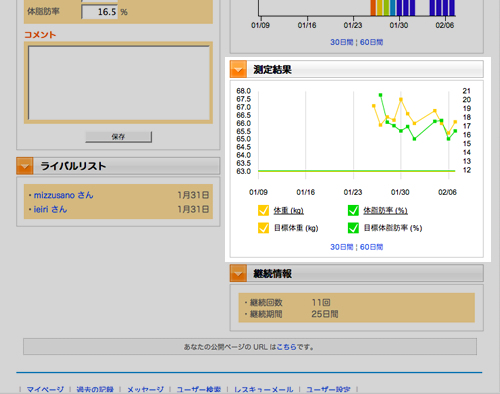This screenshot has height=394, width=500.
Task: Open レスキューメール in footer menu
Action: (x=263, y=389)
